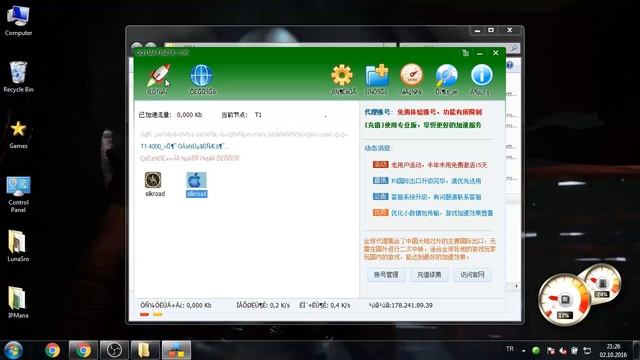Click the flag action center tray icon

[x=550, y=350]
